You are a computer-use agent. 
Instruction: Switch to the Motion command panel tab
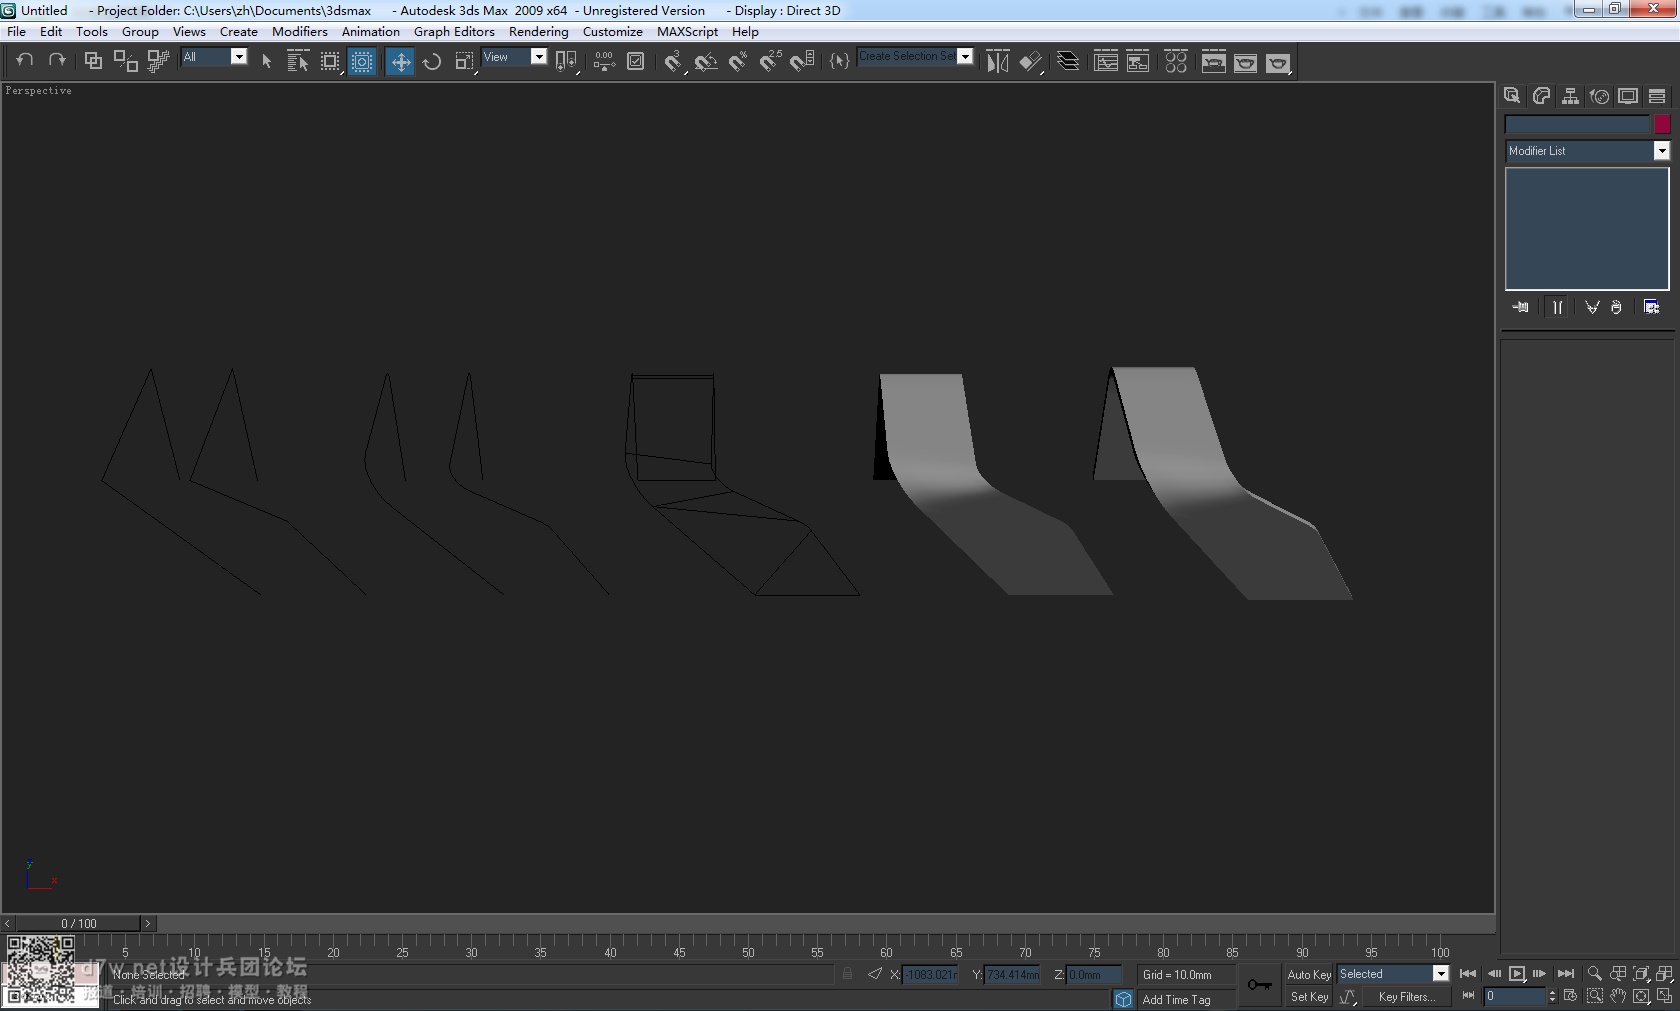(1599, 96)
